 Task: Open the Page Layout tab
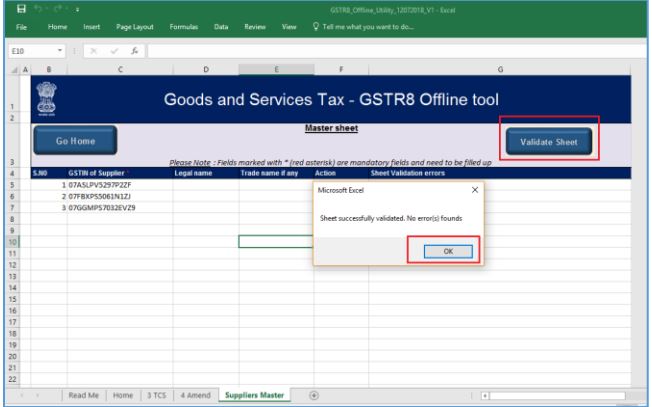(135, 27)
